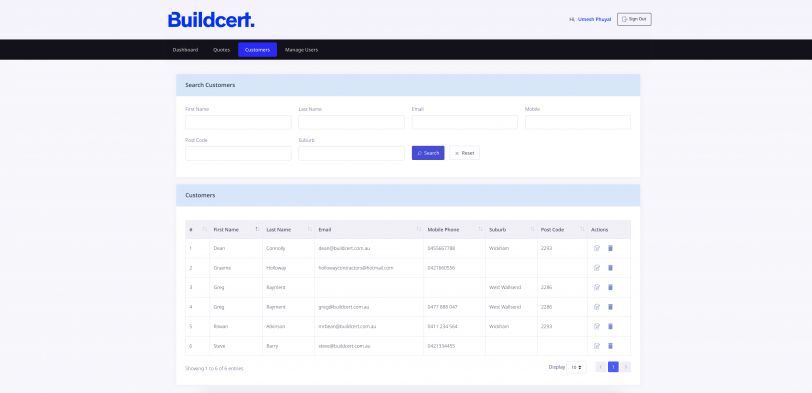Click email greg@buildcert.com.au

point(343,307)
